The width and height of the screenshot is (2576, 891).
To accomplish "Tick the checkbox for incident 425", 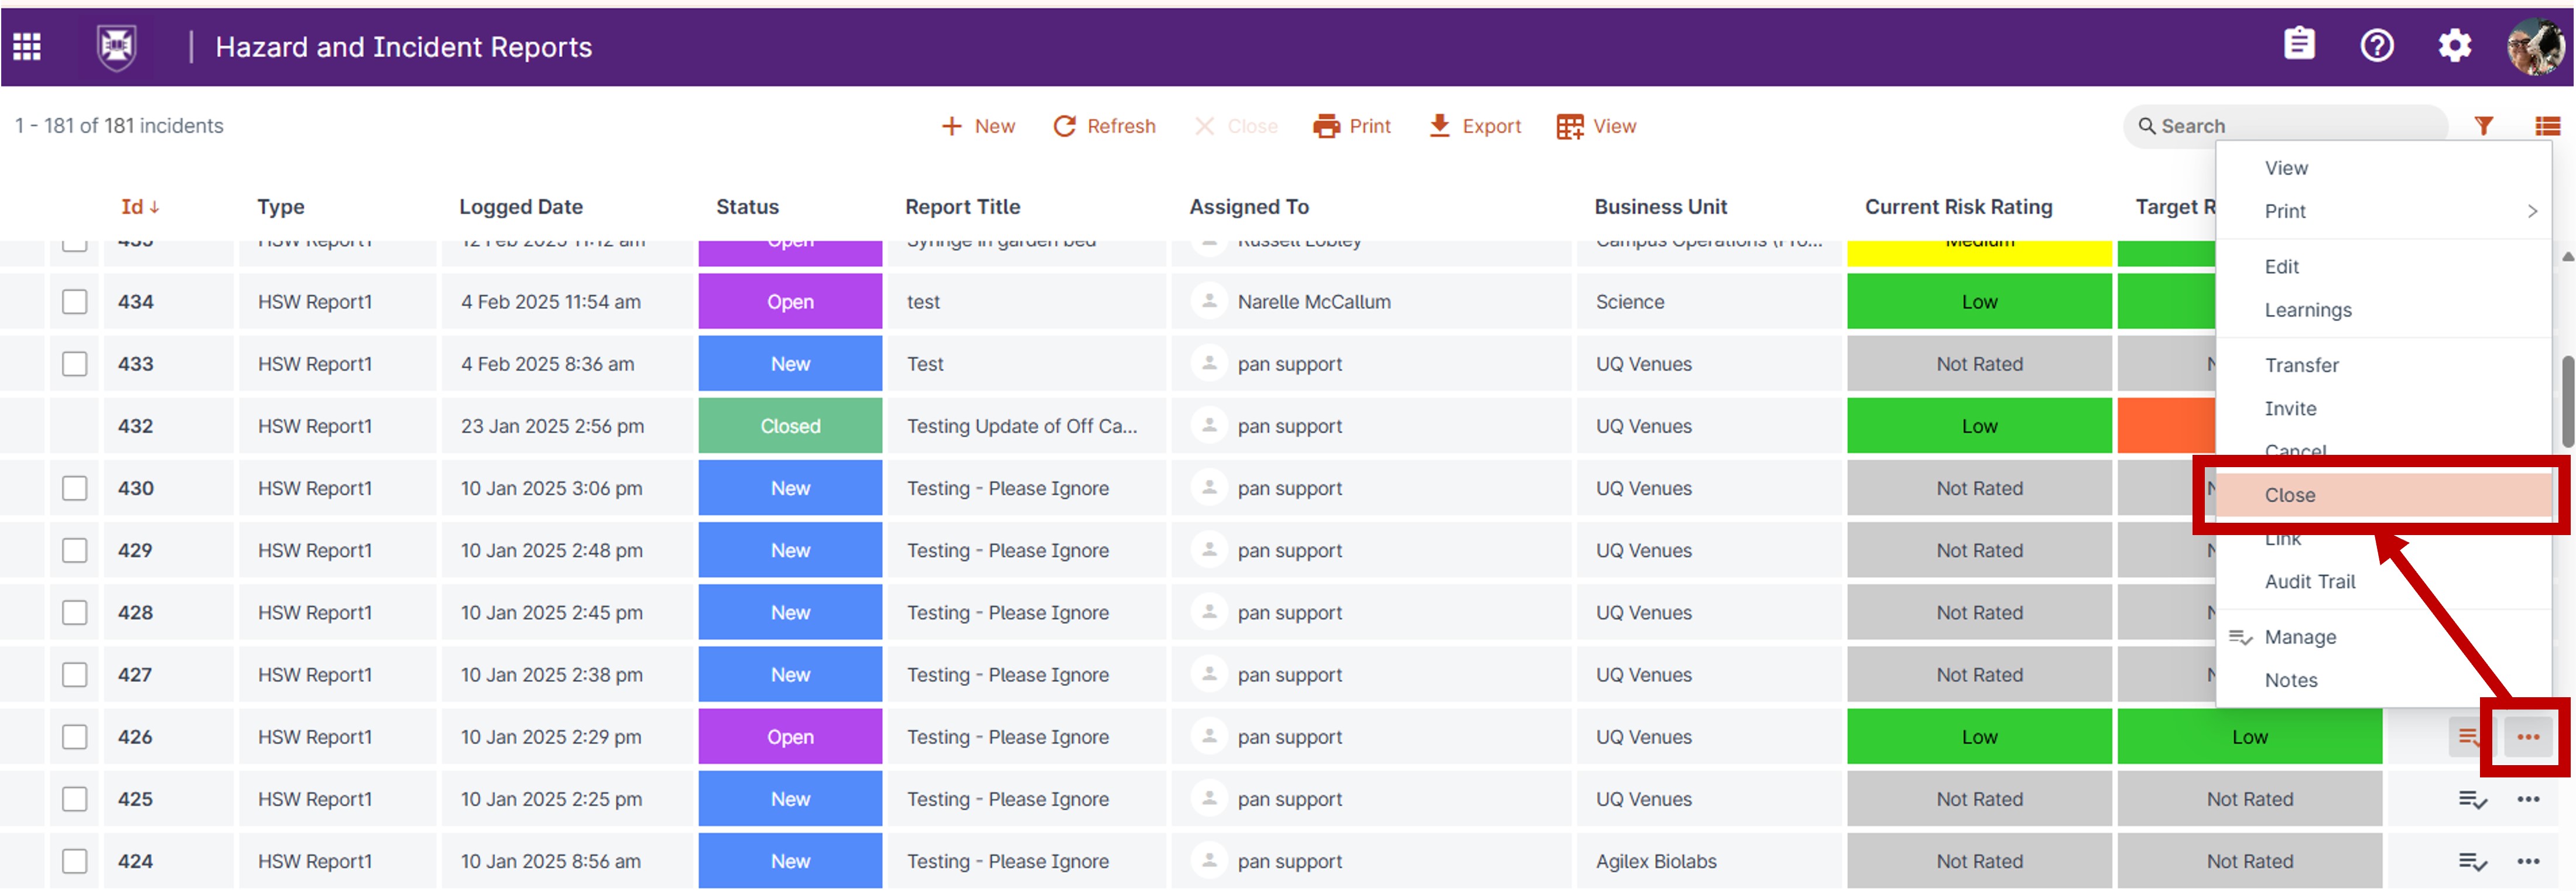I will [x=75, y=799].
